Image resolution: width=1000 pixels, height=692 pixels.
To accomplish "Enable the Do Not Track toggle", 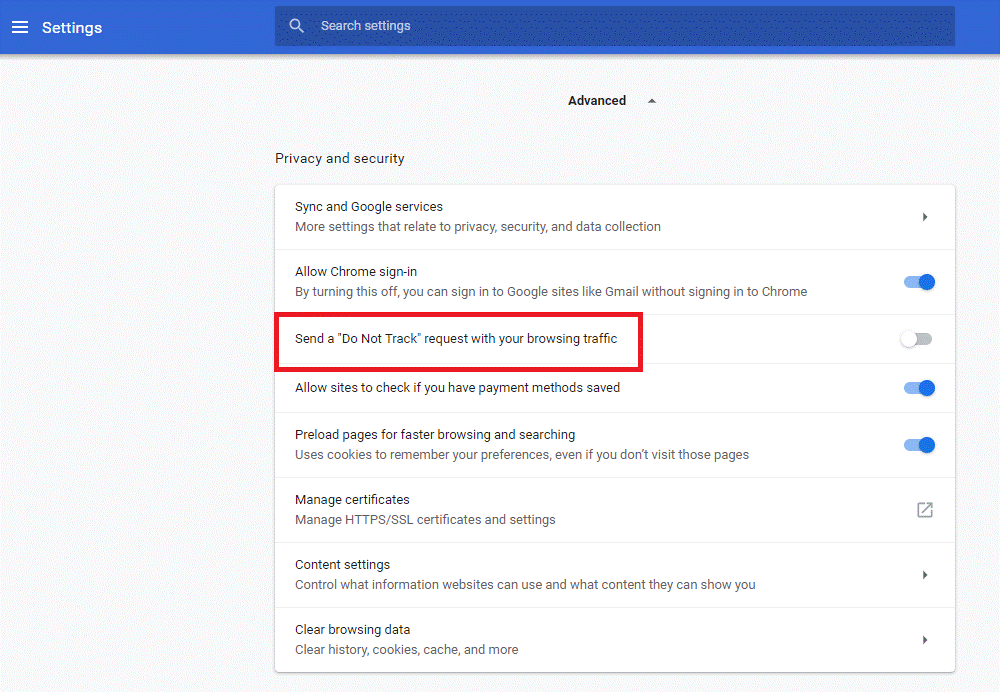I will point(916,339).
